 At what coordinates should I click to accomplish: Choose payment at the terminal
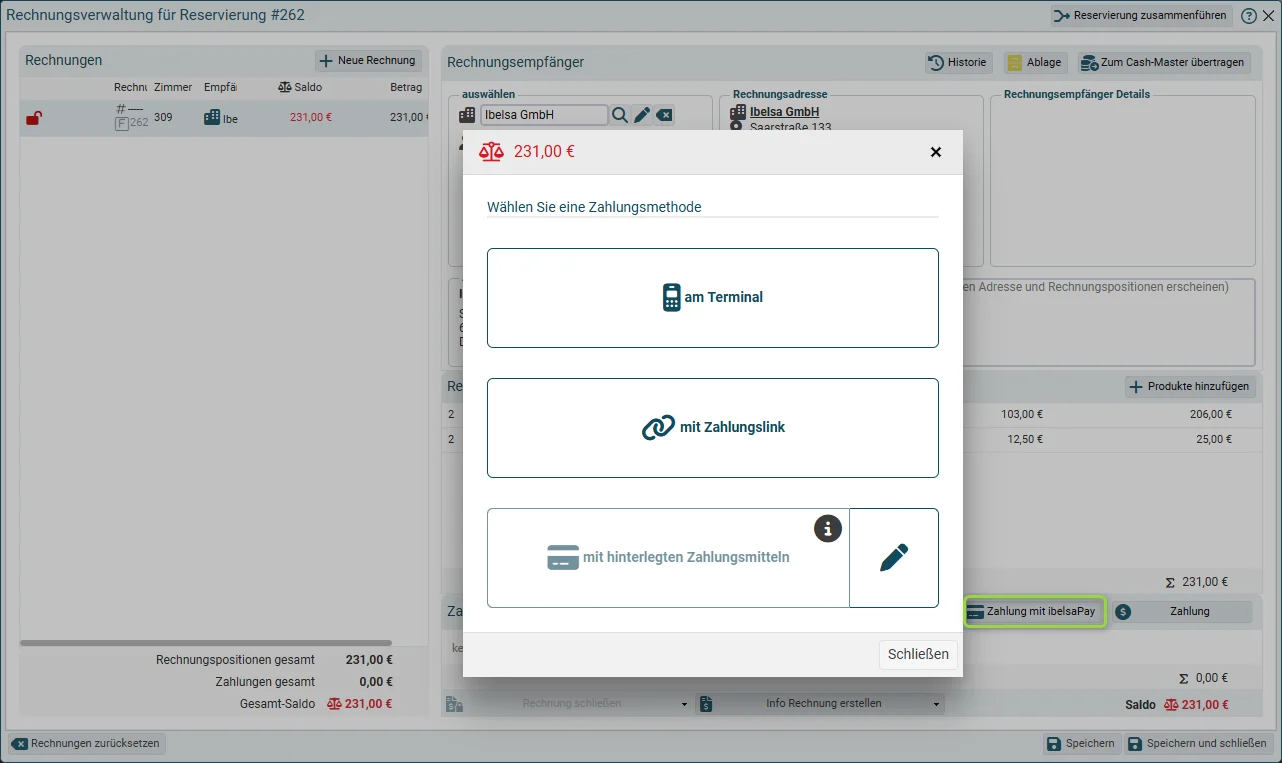pos(712,298)
